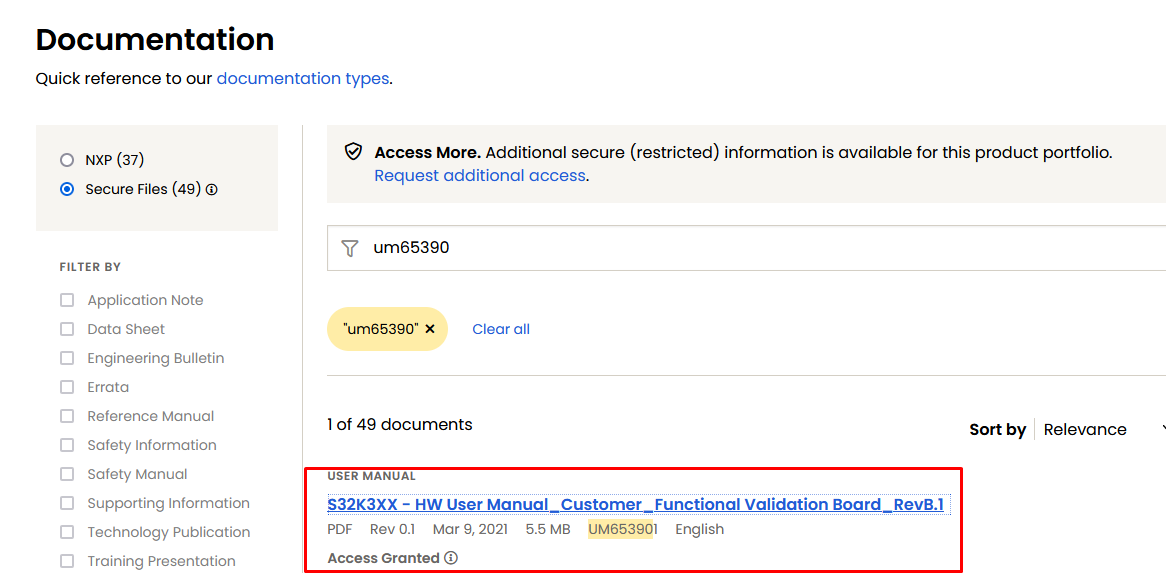The height and width of the screenshot is (573, 1166).
Task: Select the Secure Files (49) radio button
Action: 67,189
